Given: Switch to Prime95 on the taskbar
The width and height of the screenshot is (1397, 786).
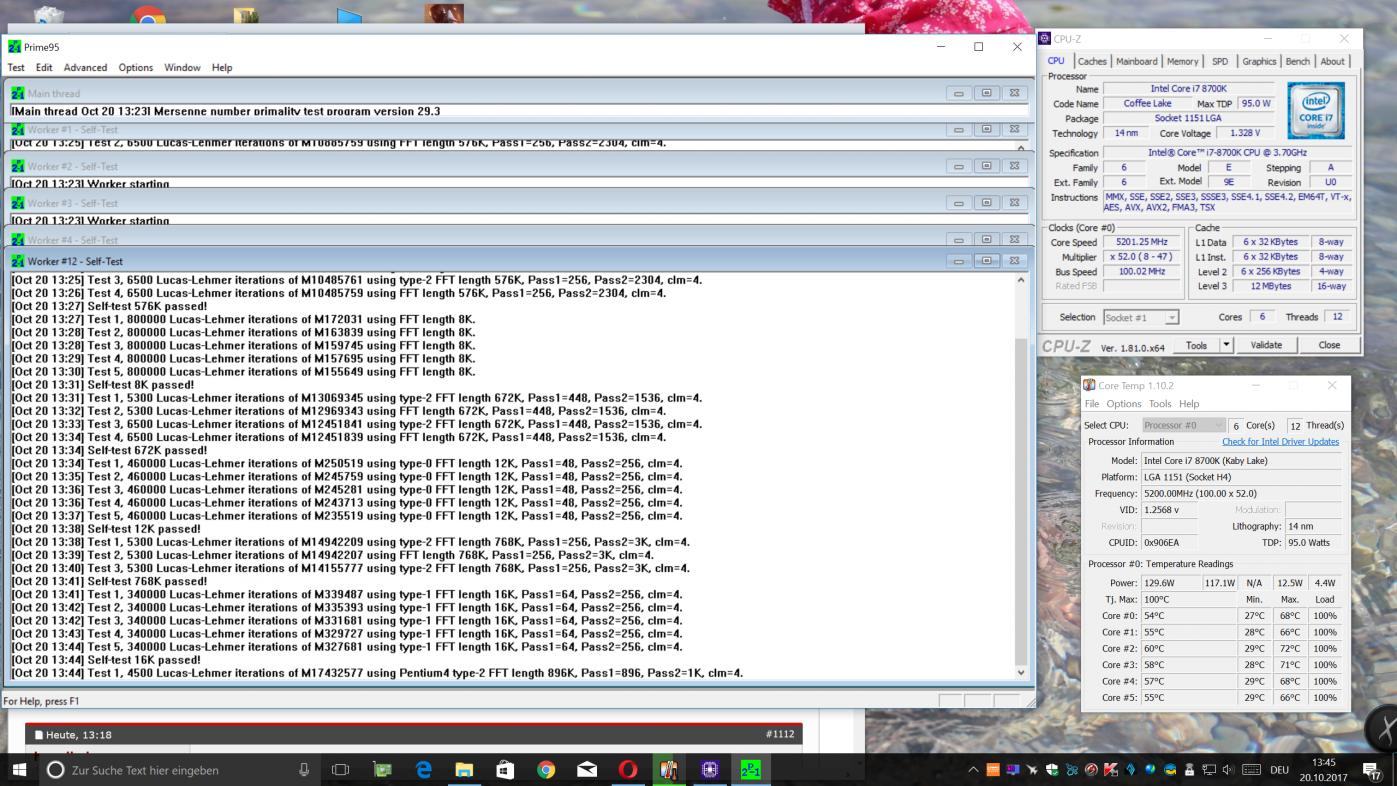Looking at the screenshot, I should [751, 769].
